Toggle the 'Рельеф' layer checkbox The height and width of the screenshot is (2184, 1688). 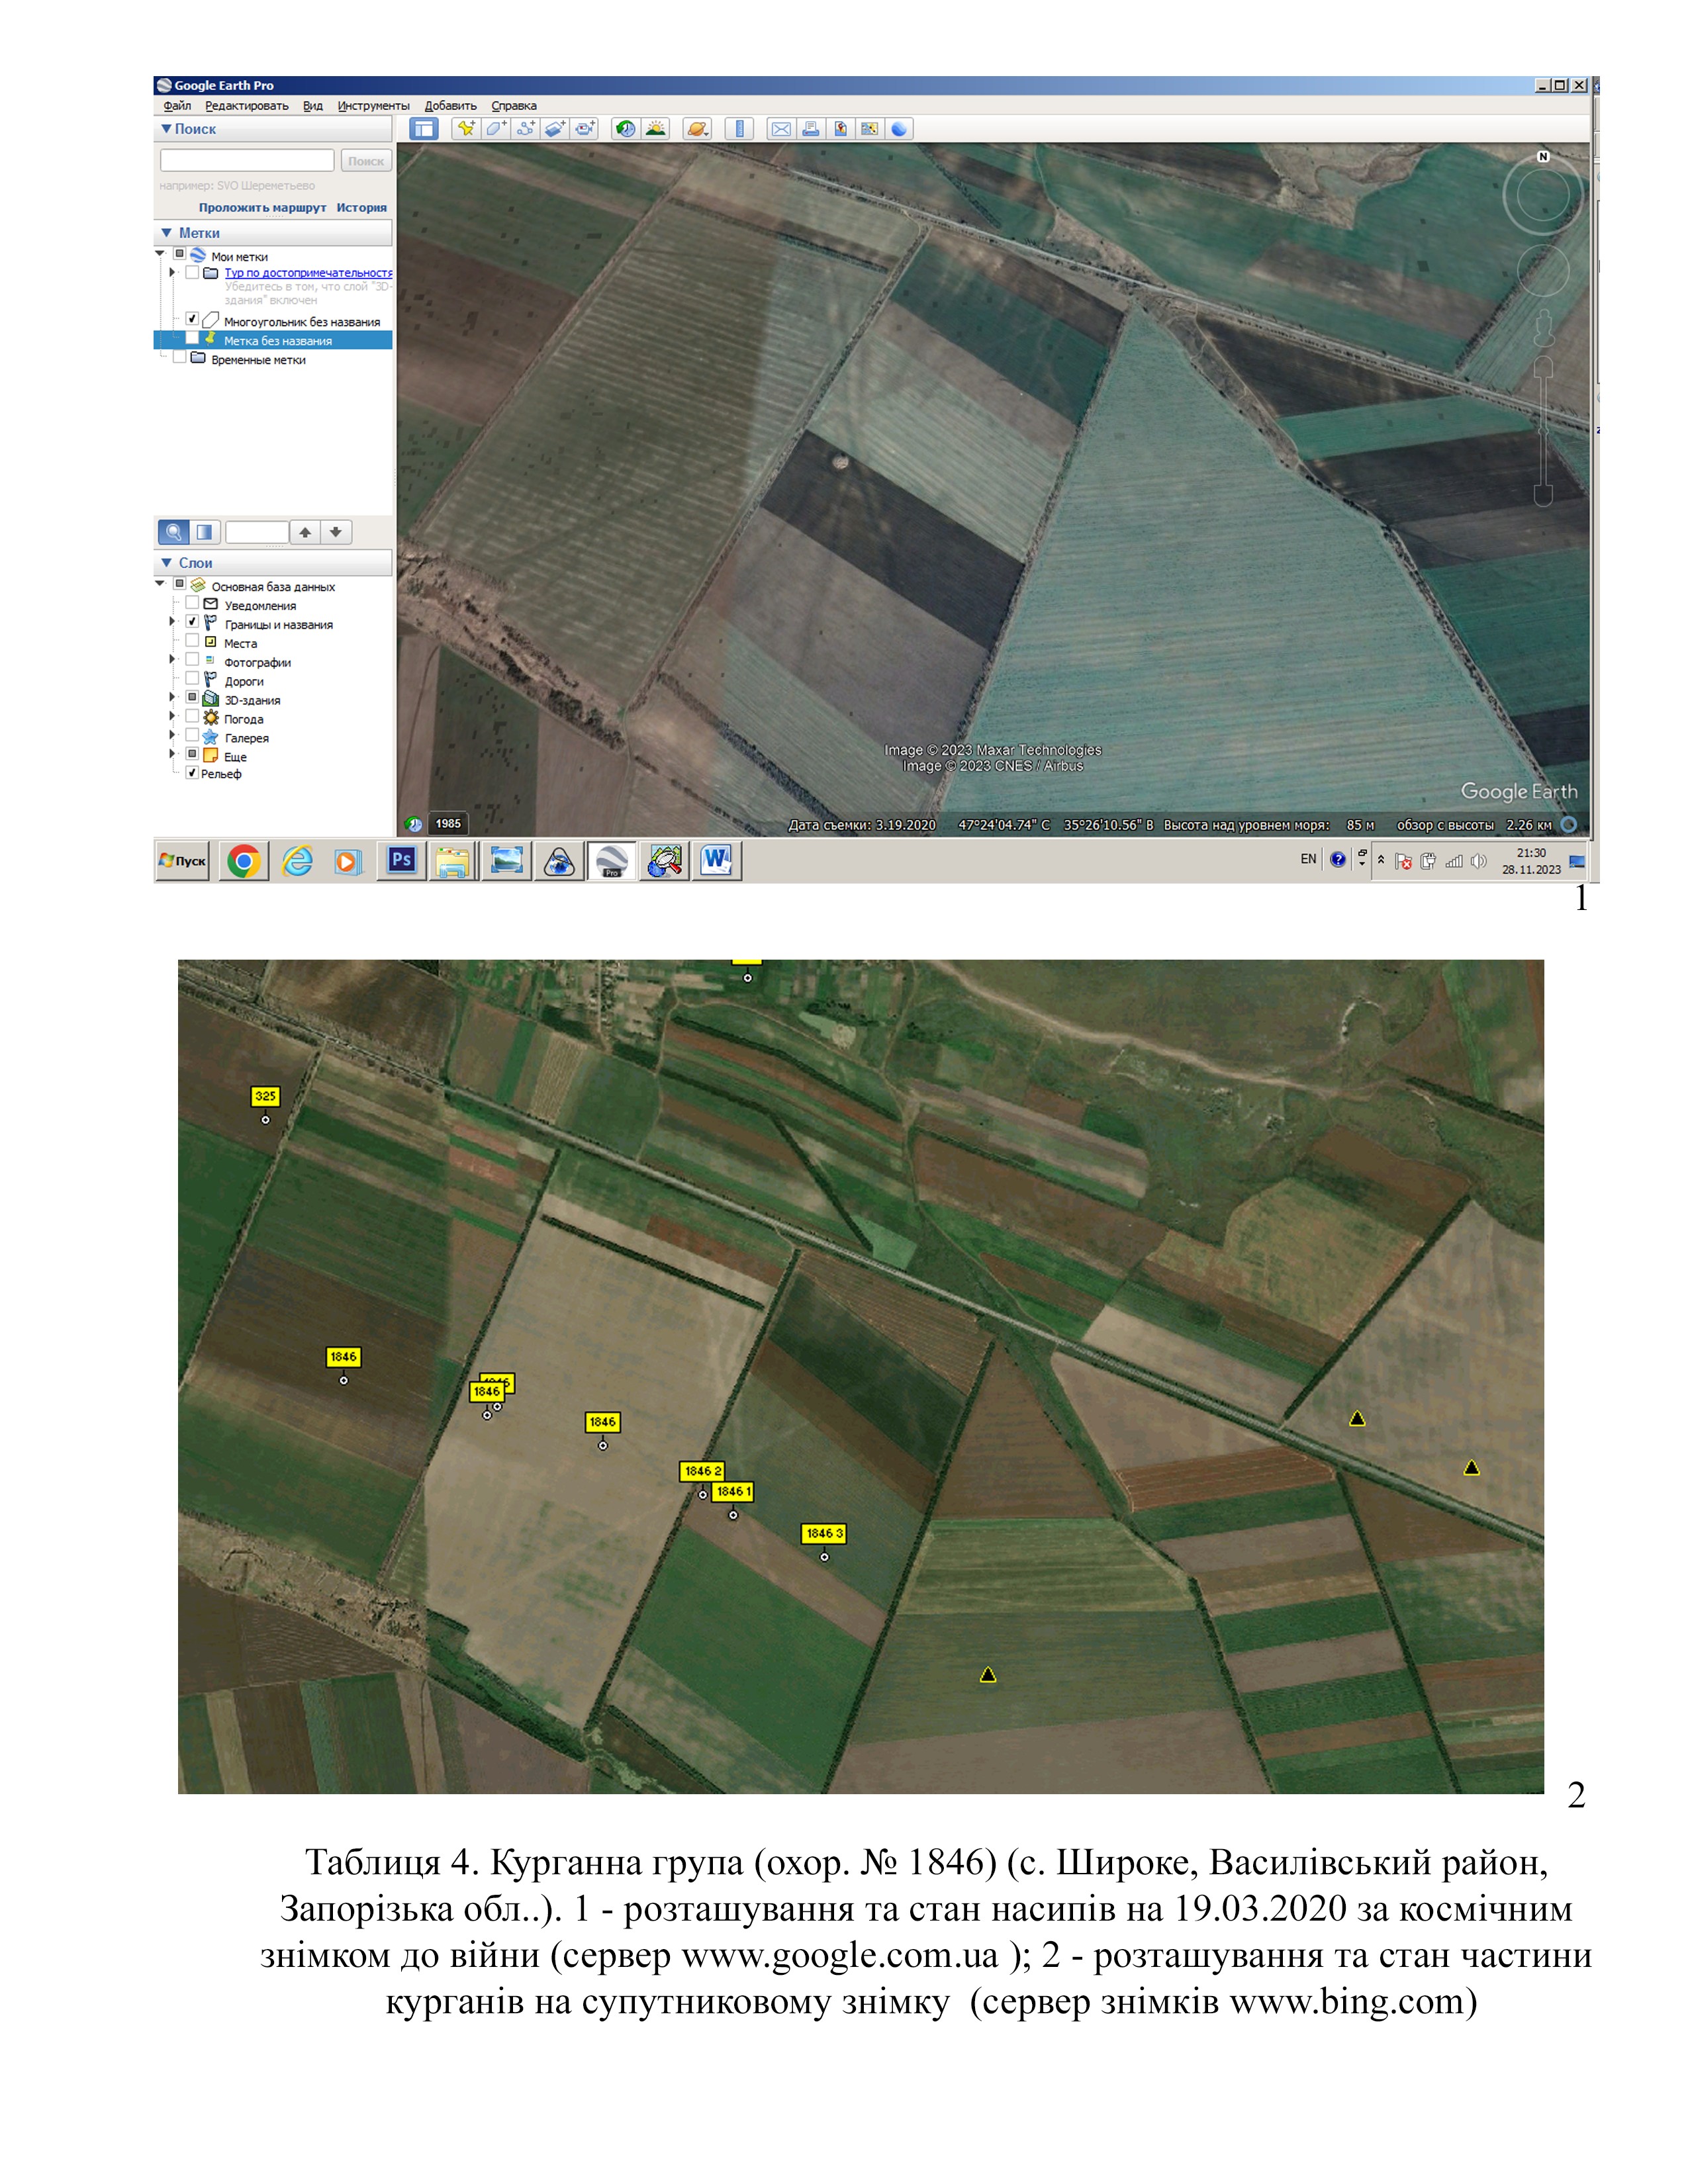point(192,773)
